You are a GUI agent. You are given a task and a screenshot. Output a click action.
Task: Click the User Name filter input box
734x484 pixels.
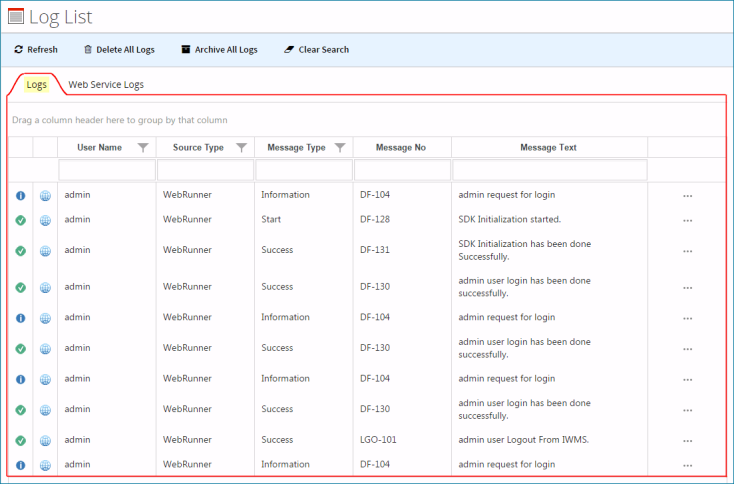point(107,170)
